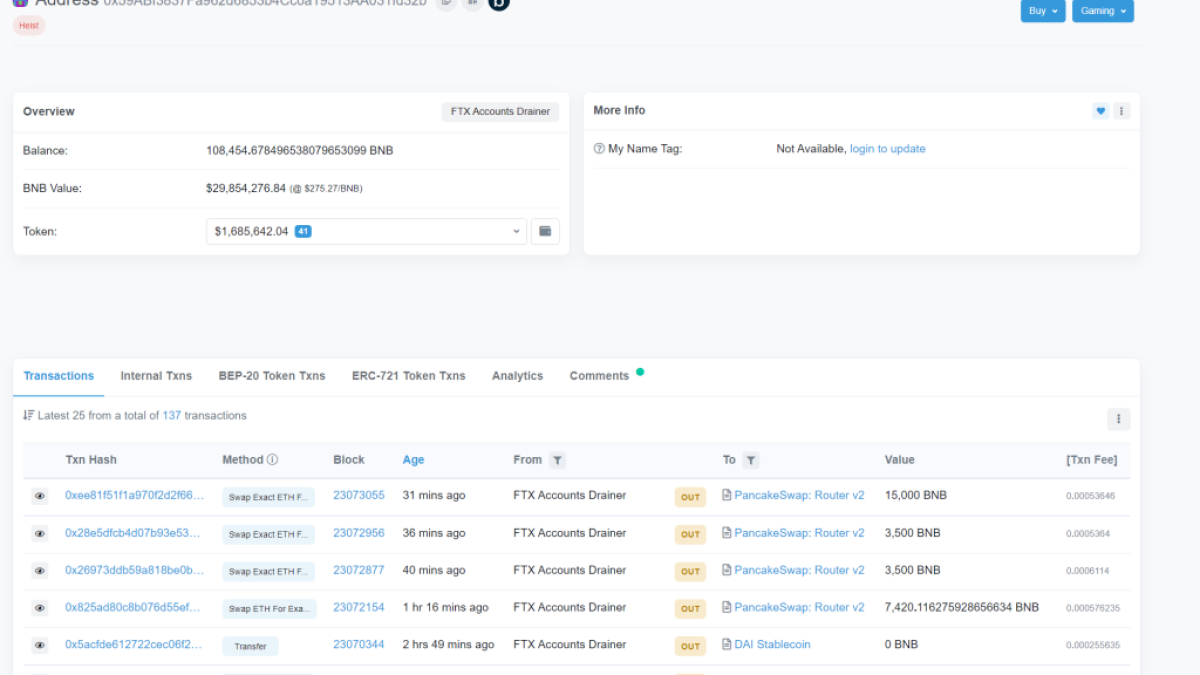The width and height of the screenshot is (1200, 675).
Task: Click the FTX Accounts Drainer tag in Overview
Action: [500, 111]
